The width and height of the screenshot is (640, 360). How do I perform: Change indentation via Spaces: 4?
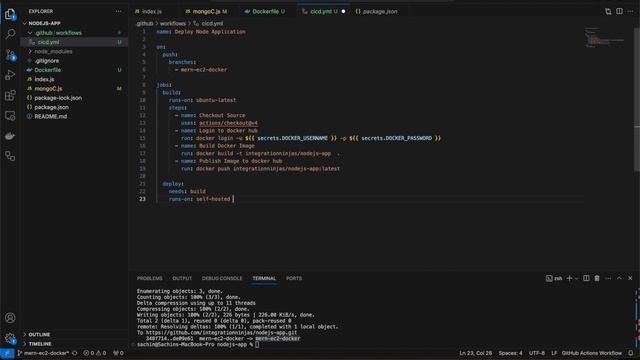click(510, 353)
